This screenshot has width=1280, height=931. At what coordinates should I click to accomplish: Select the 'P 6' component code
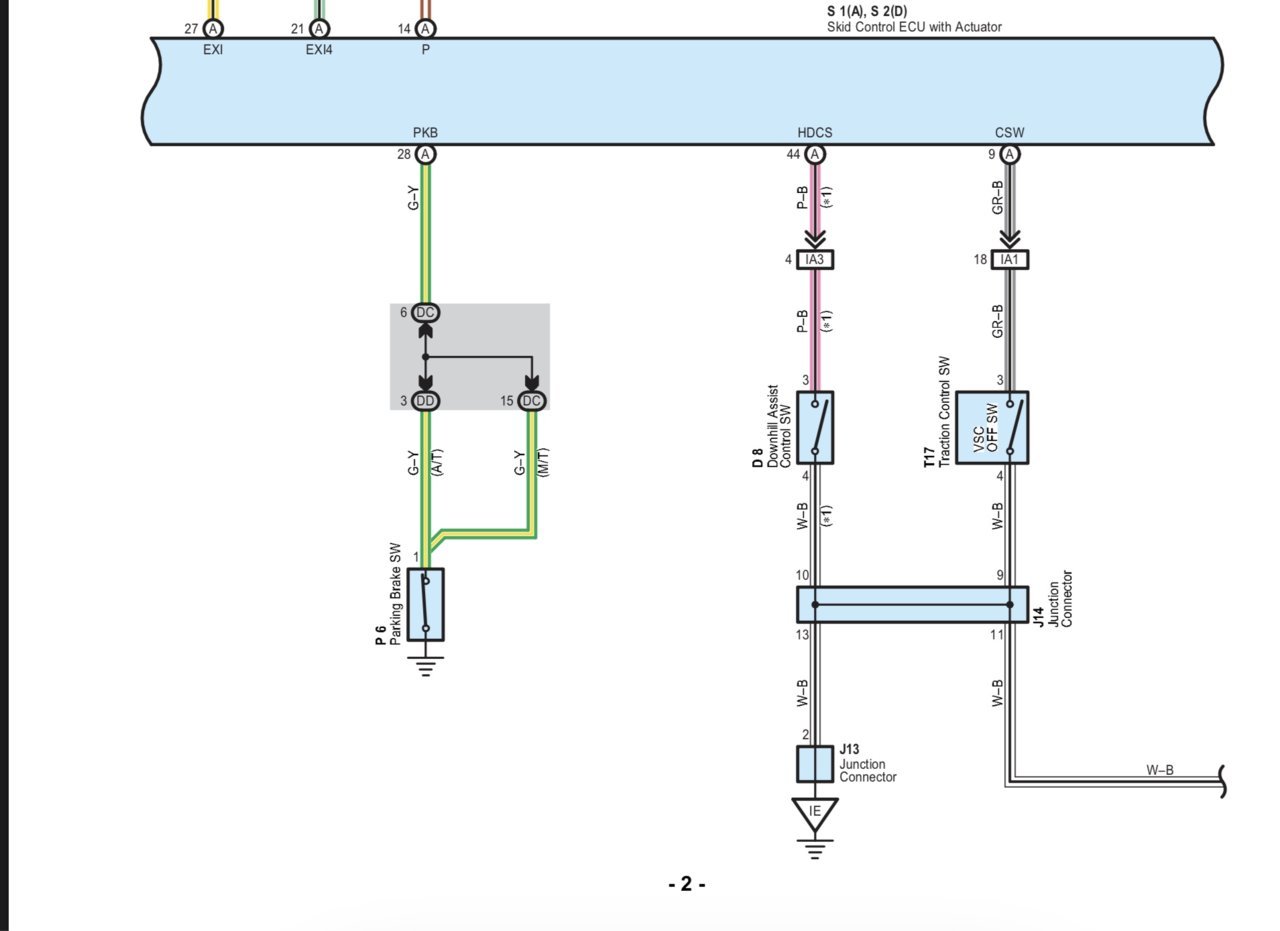tap(381, 635)
